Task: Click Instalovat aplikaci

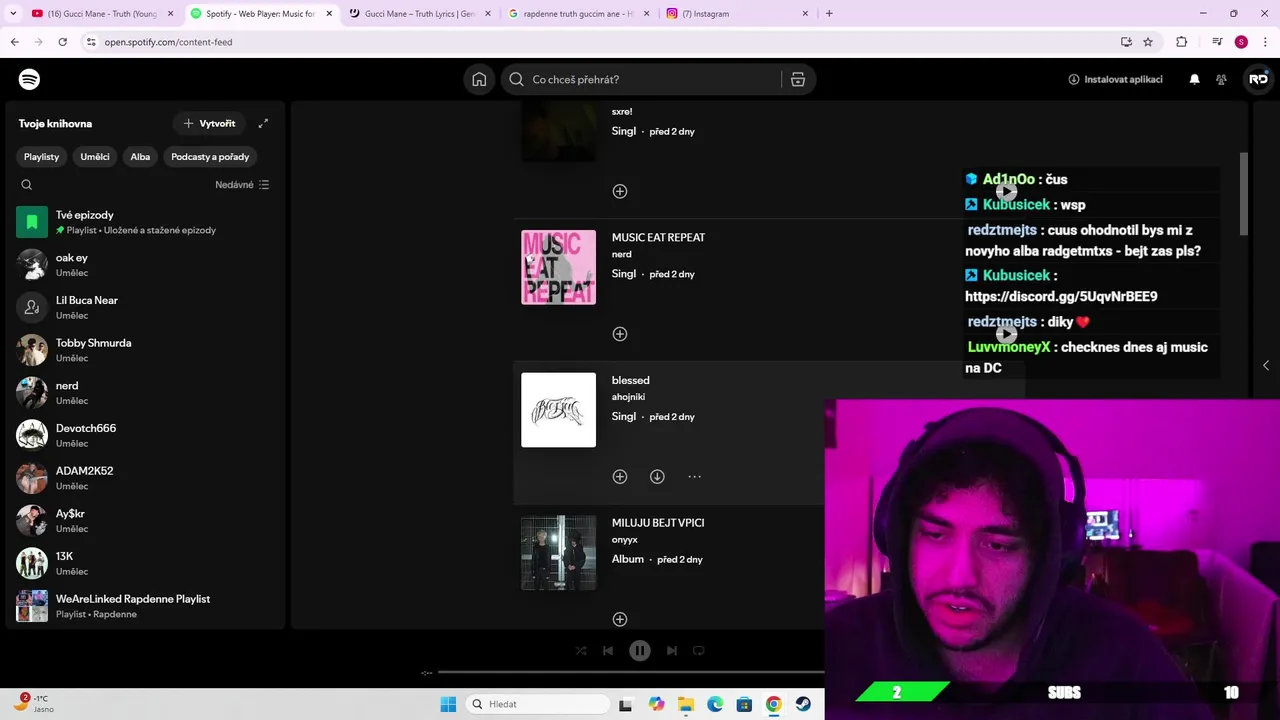Action: 1115,80
